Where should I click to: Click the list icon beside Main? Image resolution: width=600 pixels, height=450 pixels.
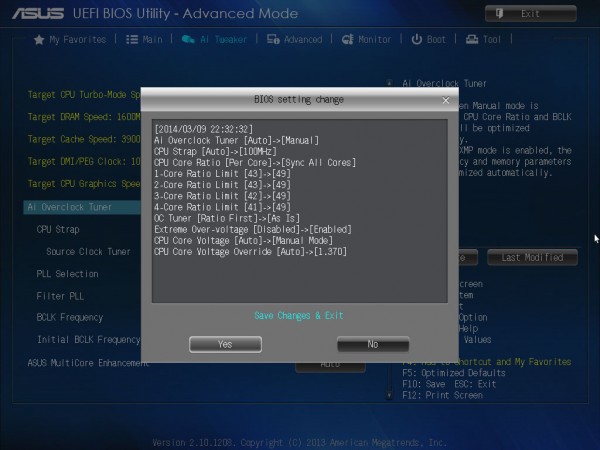point(132,39)
